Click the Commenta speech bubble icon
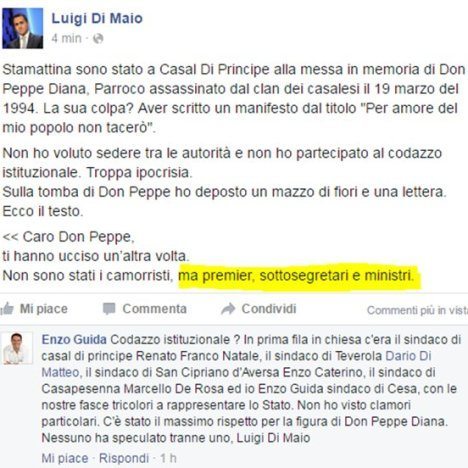The height and width of the screenshot is (468, 468). [109, 309]
